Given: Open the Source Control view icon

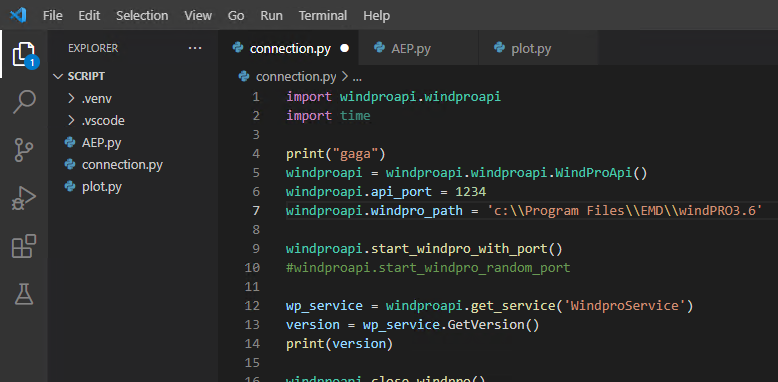Looking at the screenshot, I should pyautogui.click(x=24, y=150).
